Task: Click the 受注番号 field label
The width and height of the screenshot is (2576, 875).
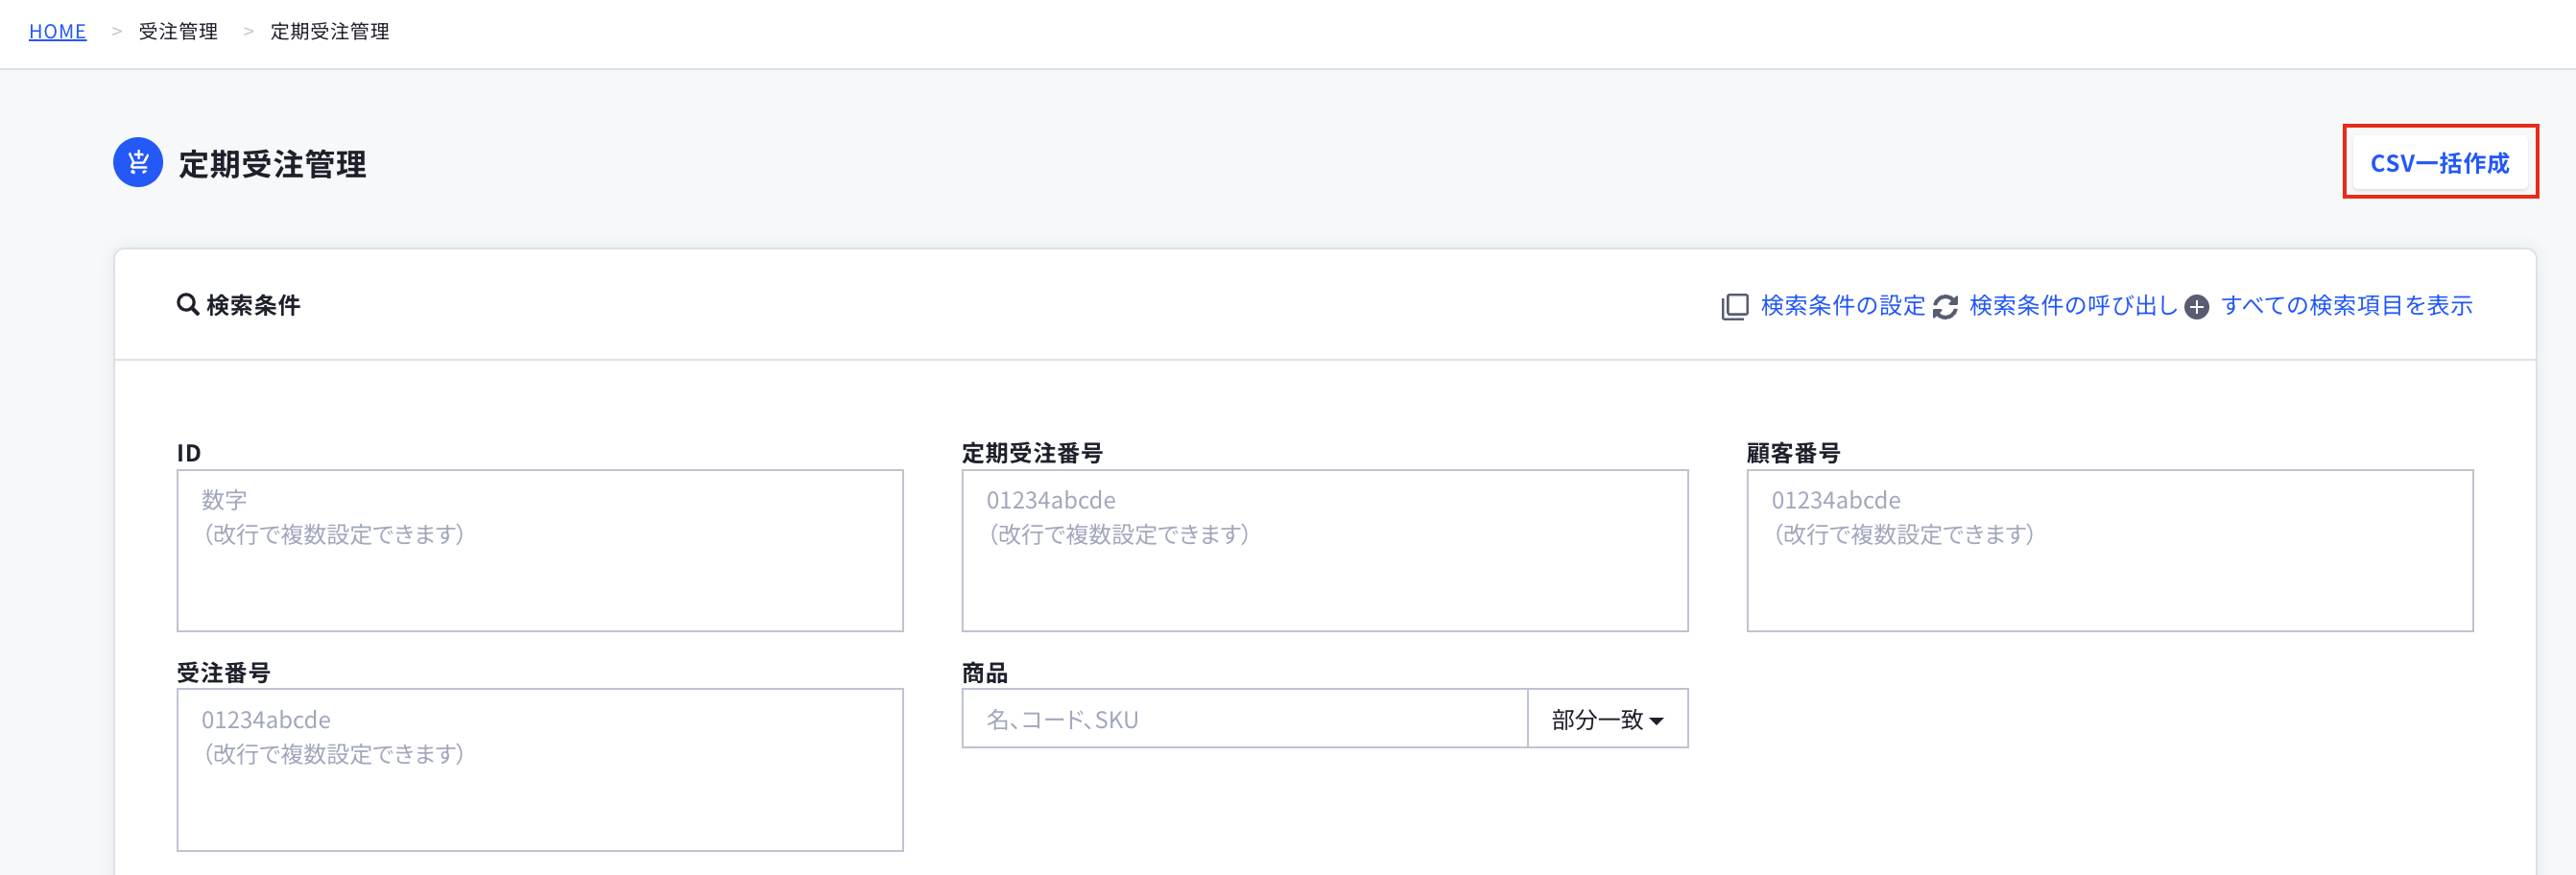Action: pyautogui.click(x=224, y=673)
